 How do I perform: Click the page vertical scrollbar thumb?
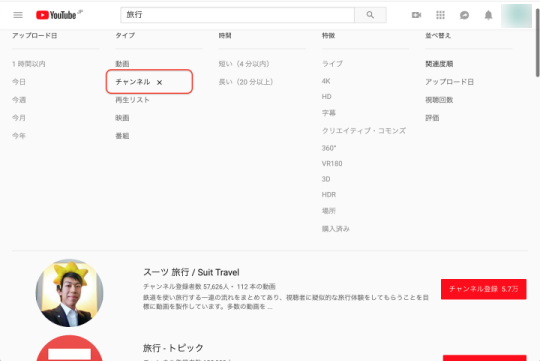tap(538, 42)
